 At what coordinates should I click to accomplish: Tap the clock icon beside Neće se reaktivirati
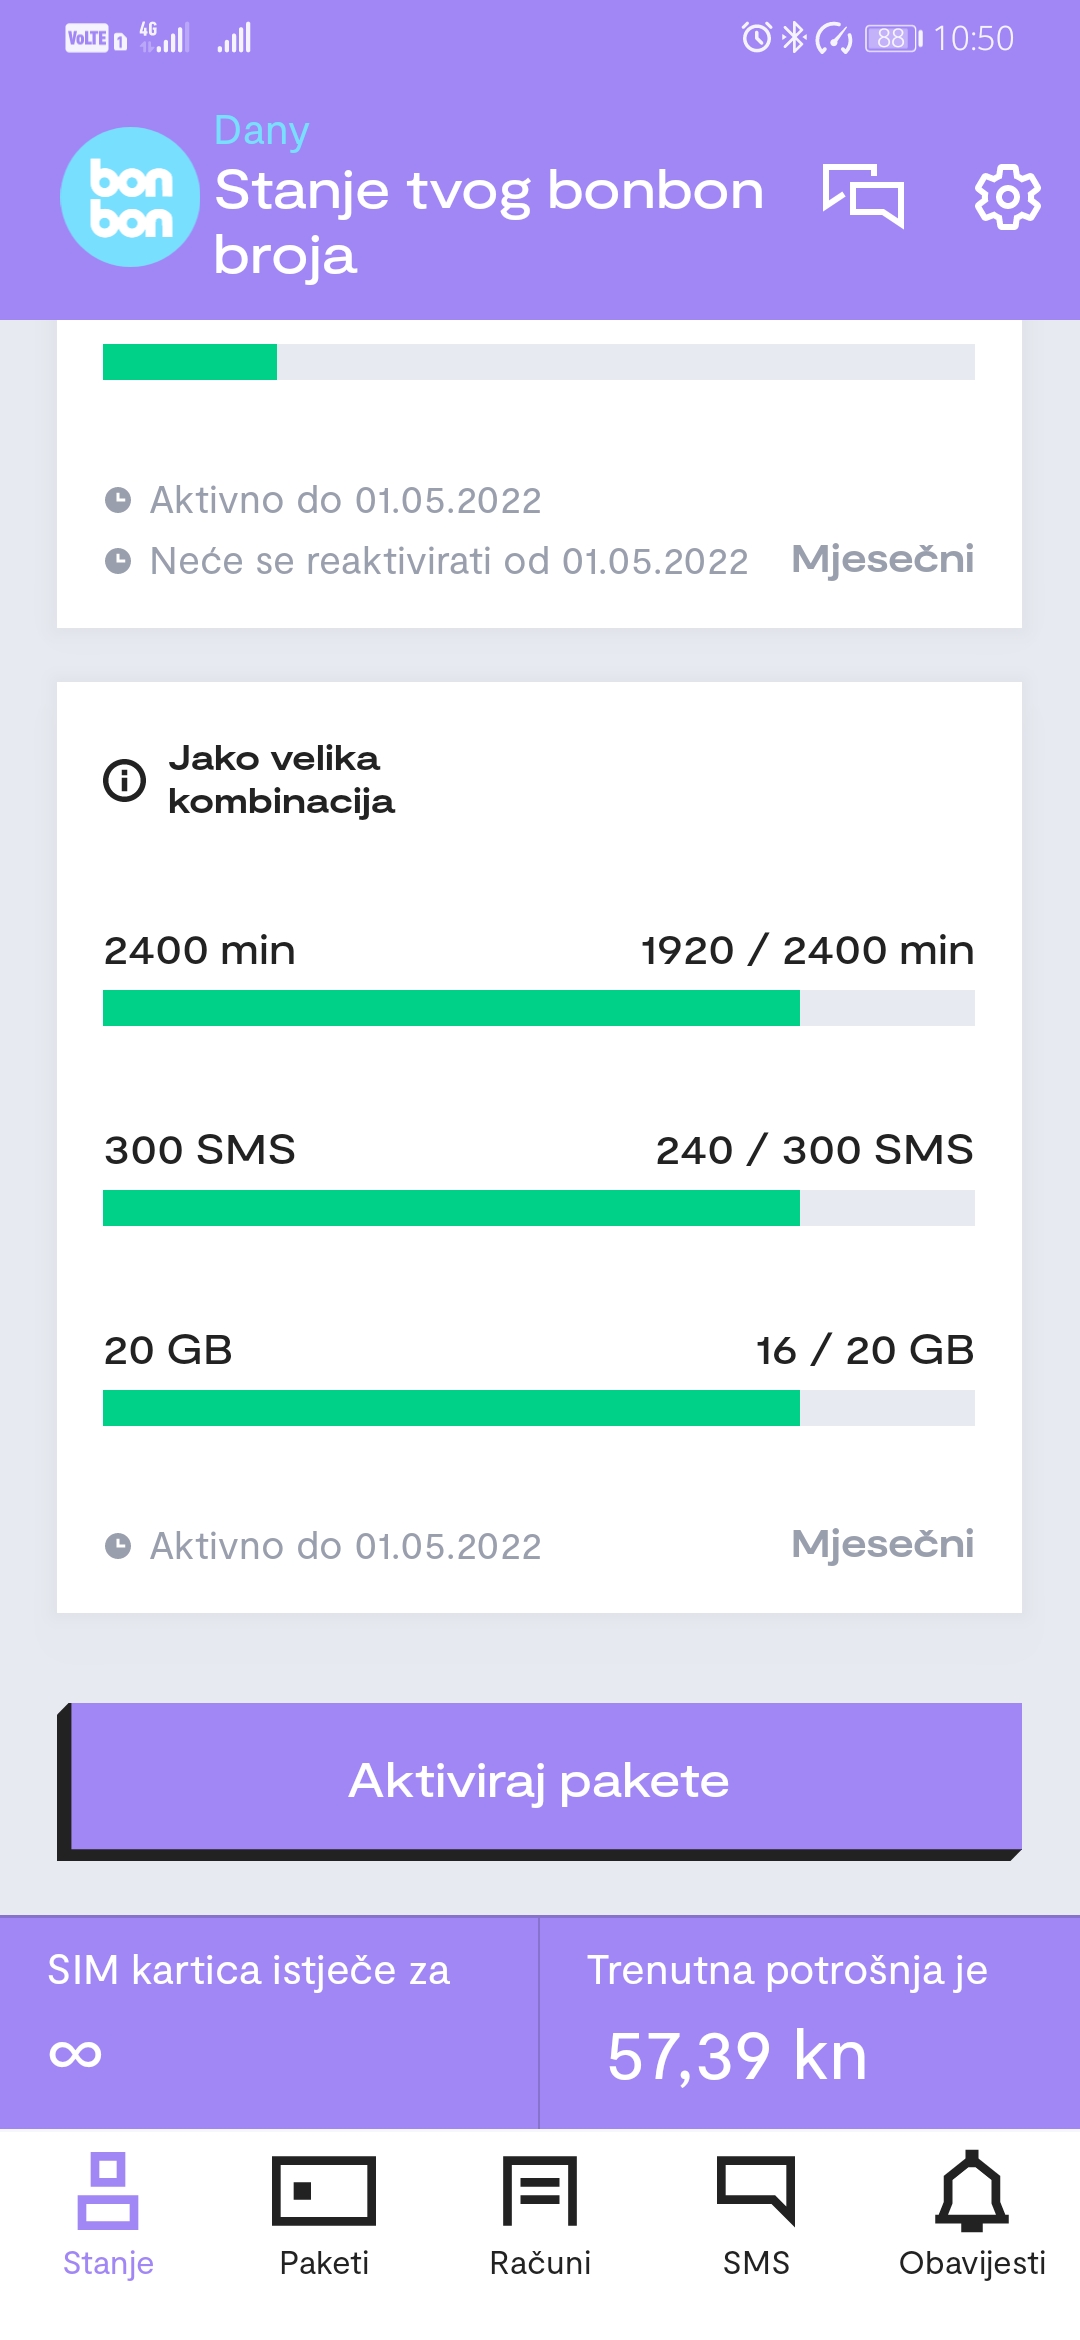click(118, 561)
